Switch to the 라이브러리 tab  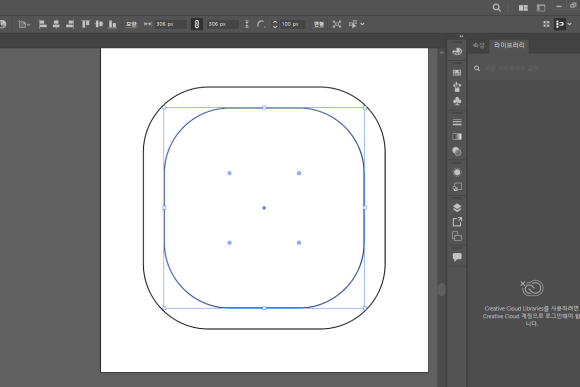pos(509,45)
